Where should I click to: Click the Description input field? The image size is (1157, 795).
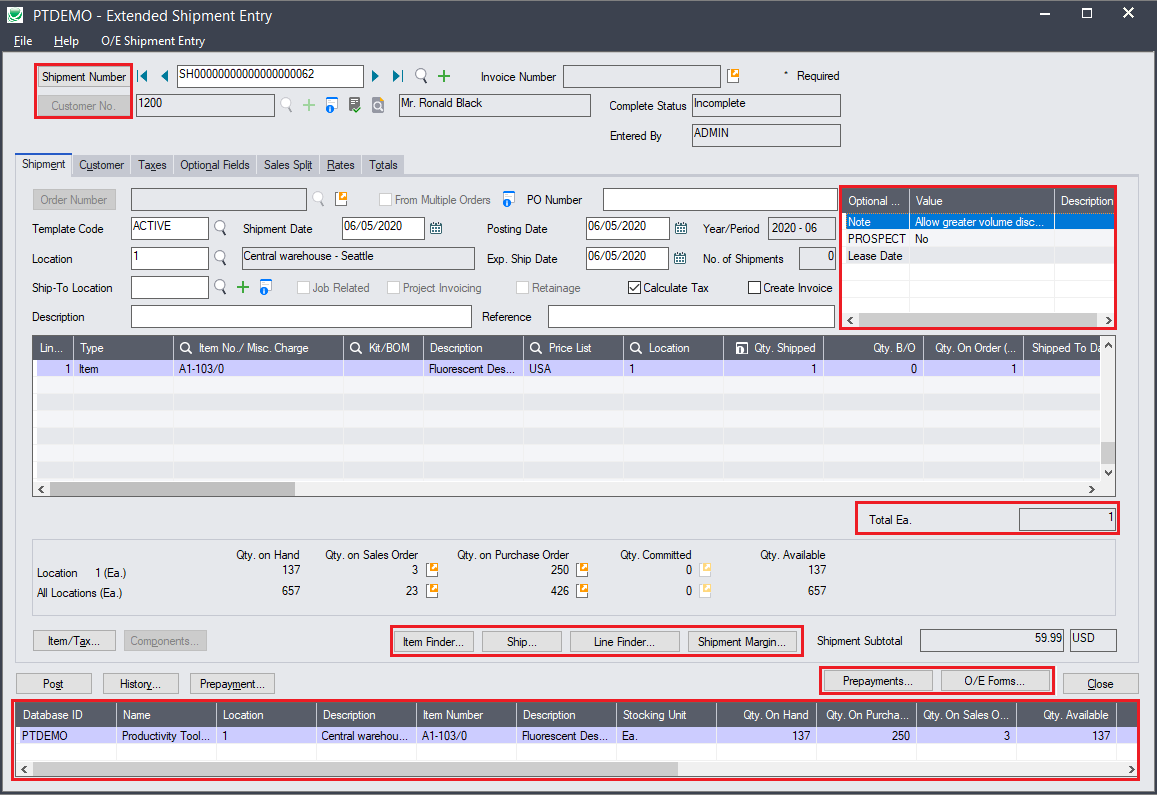[301, 317]
